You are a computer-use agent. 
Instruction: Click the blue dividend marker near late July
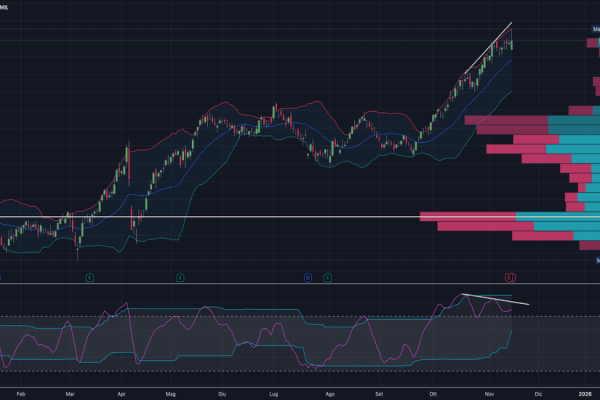click(308, 276)
